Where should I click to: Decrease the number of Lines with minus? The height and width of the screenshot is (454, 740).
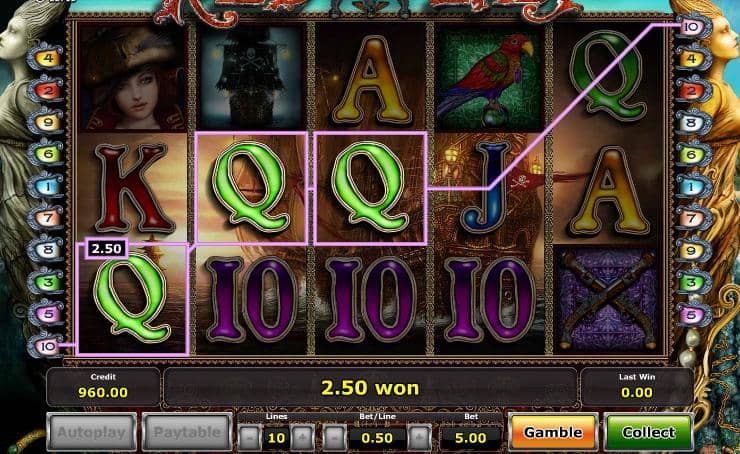coord(250,438)
